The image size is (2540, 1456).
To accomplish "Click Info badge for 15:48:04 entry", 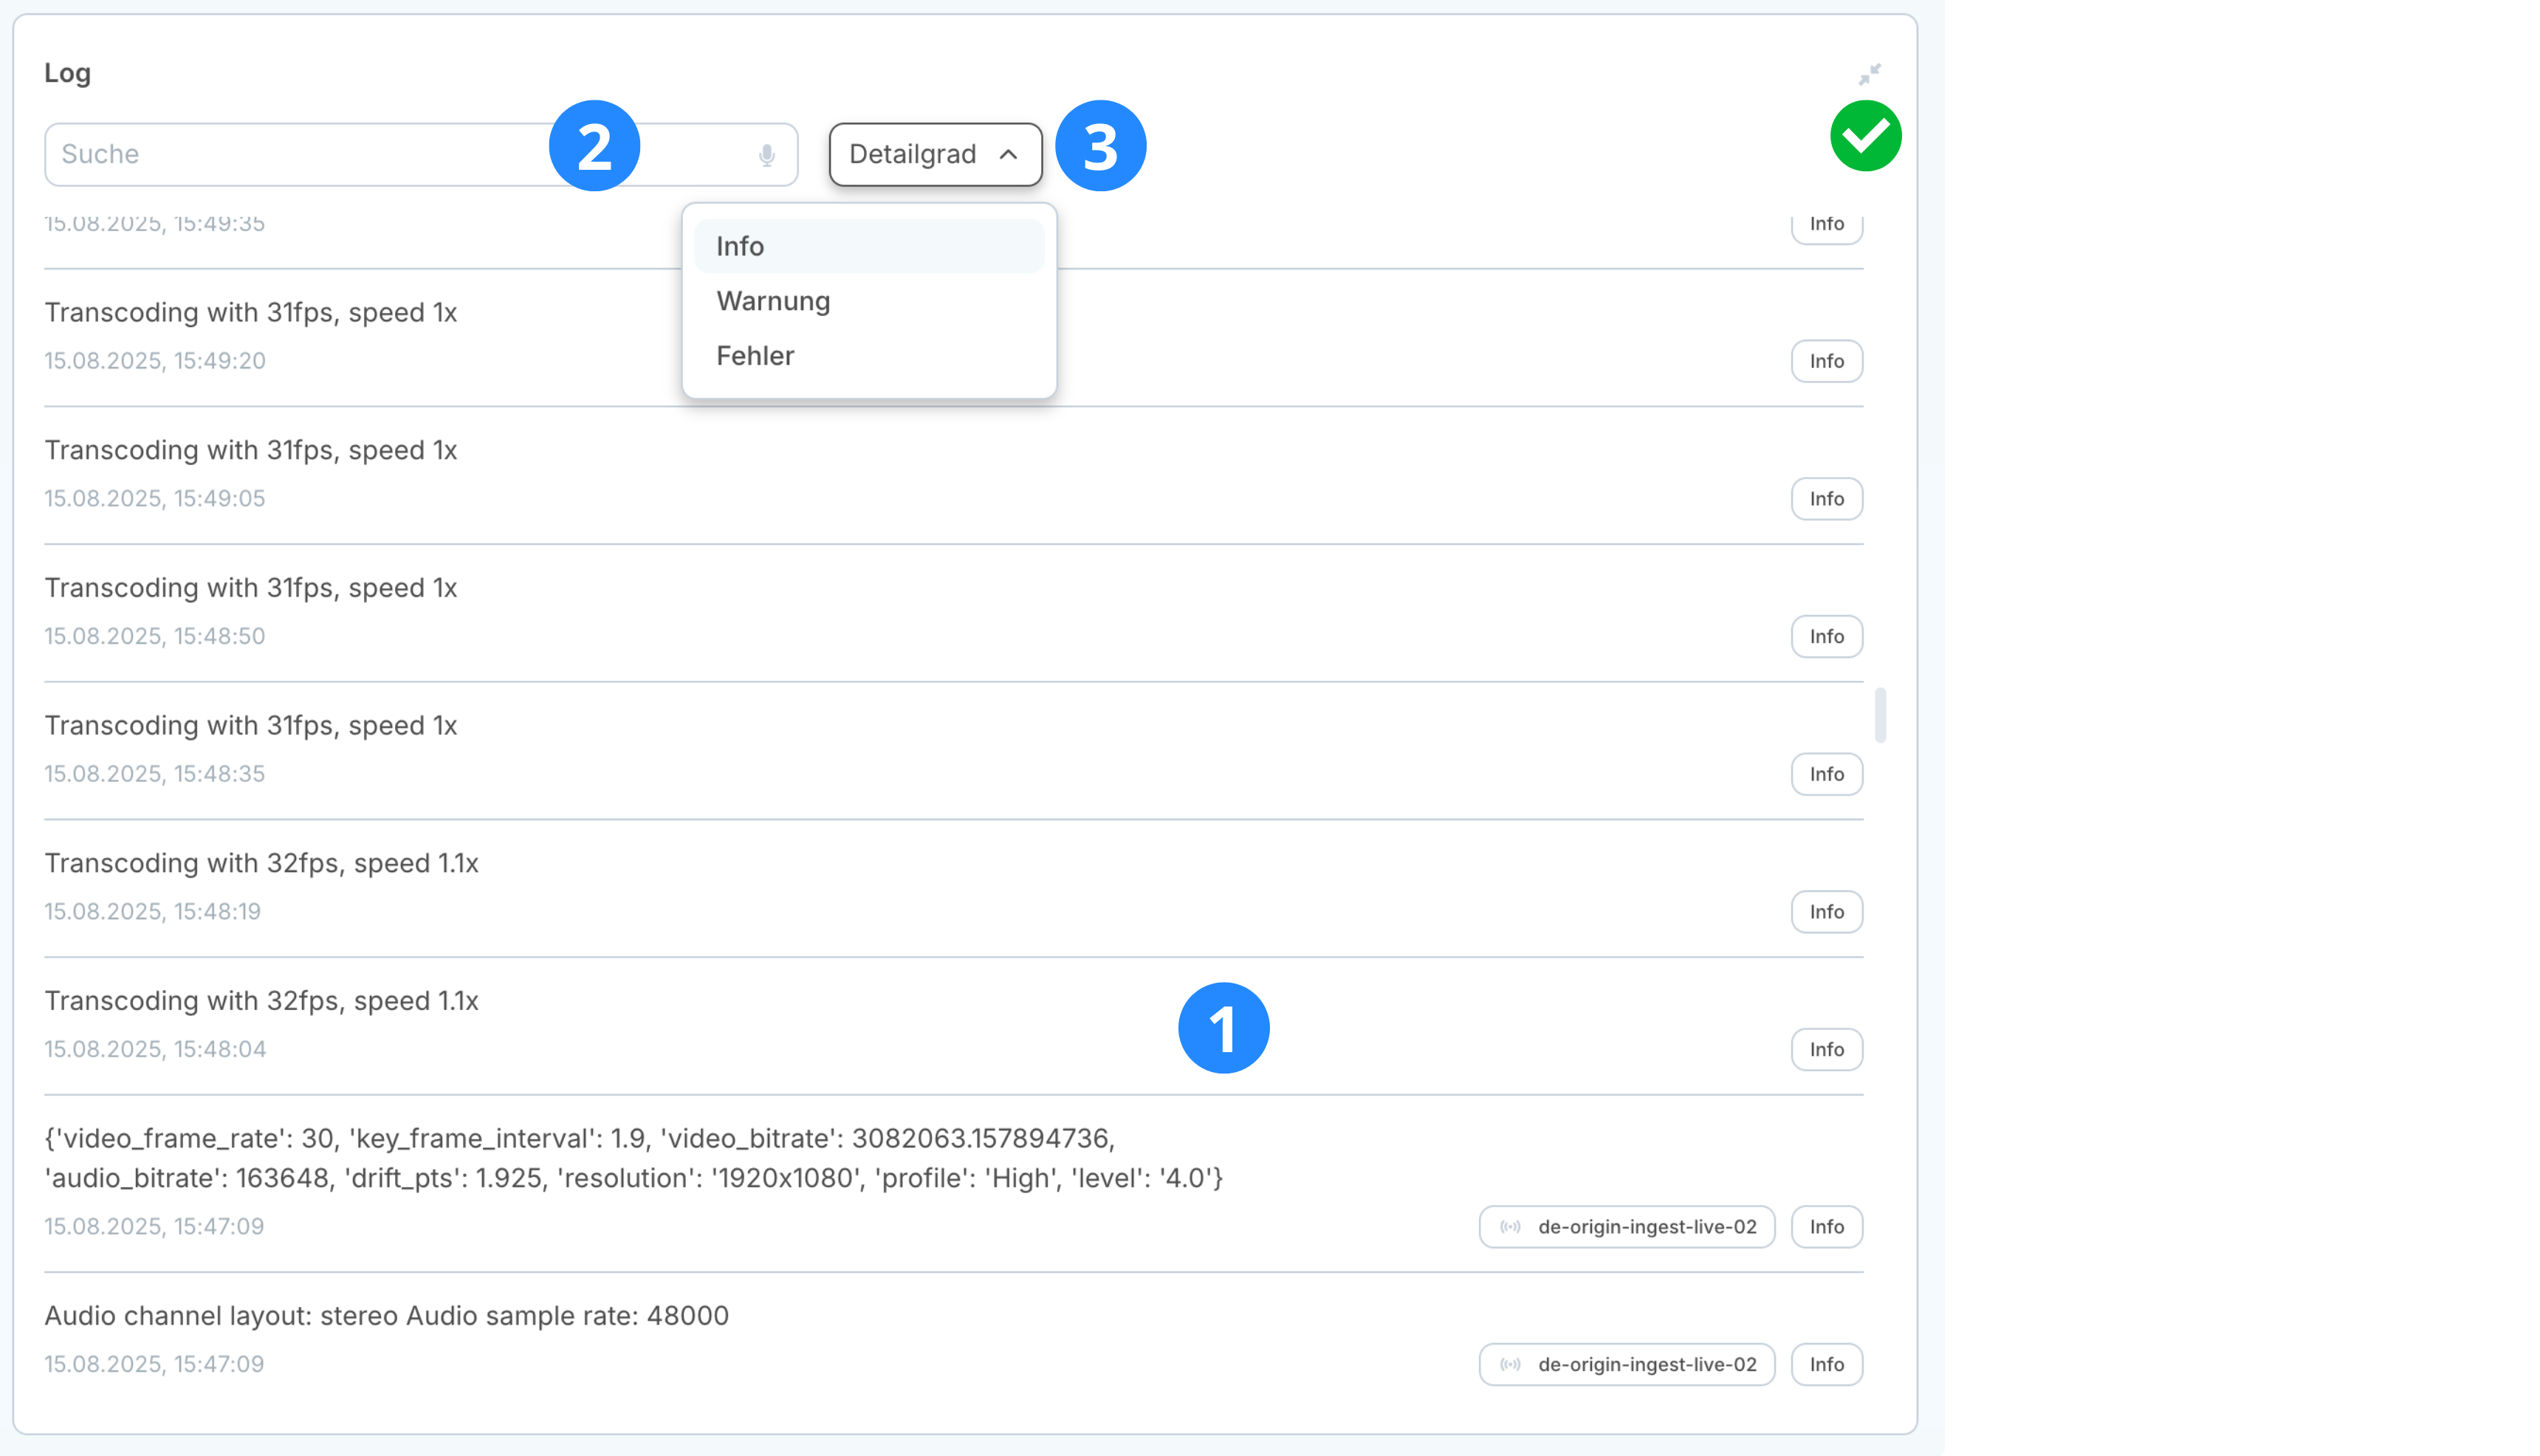I will [1825, 1050].
